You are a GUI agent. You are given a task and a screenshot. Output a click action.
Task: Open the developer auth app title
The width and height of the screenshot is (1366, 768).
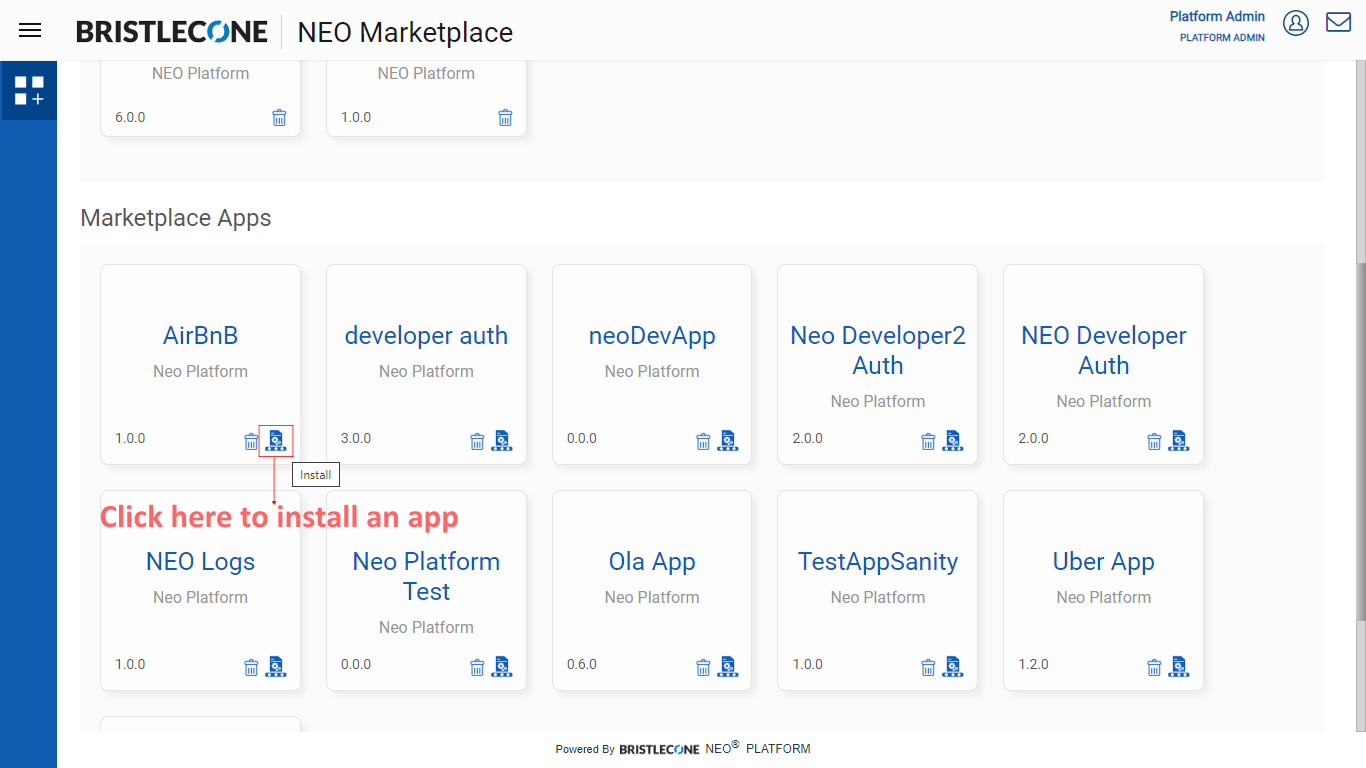(426, 336)
